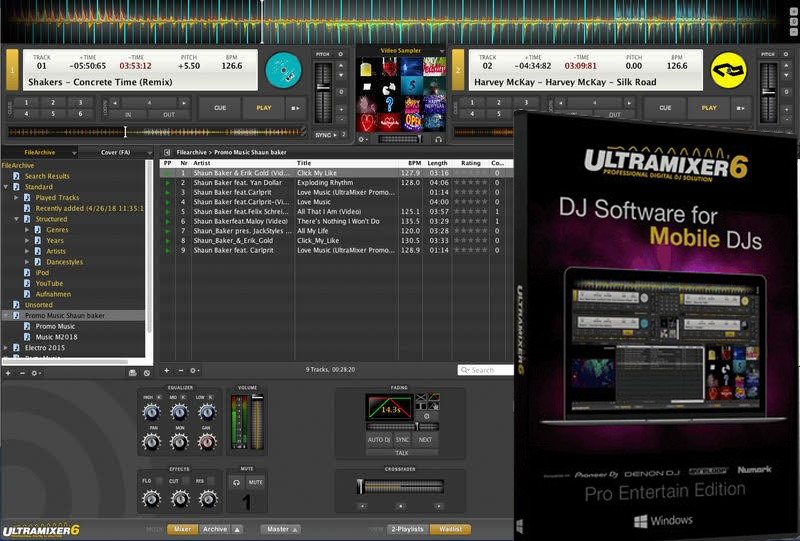Enable the FLG flanger effect
800x541 pixels.
coord(159,481)
